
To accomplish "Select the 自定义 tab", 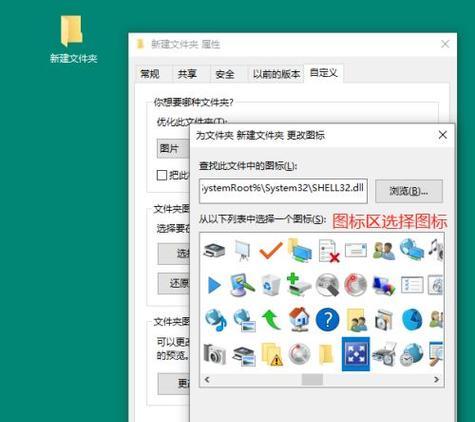I will [324, 73].
